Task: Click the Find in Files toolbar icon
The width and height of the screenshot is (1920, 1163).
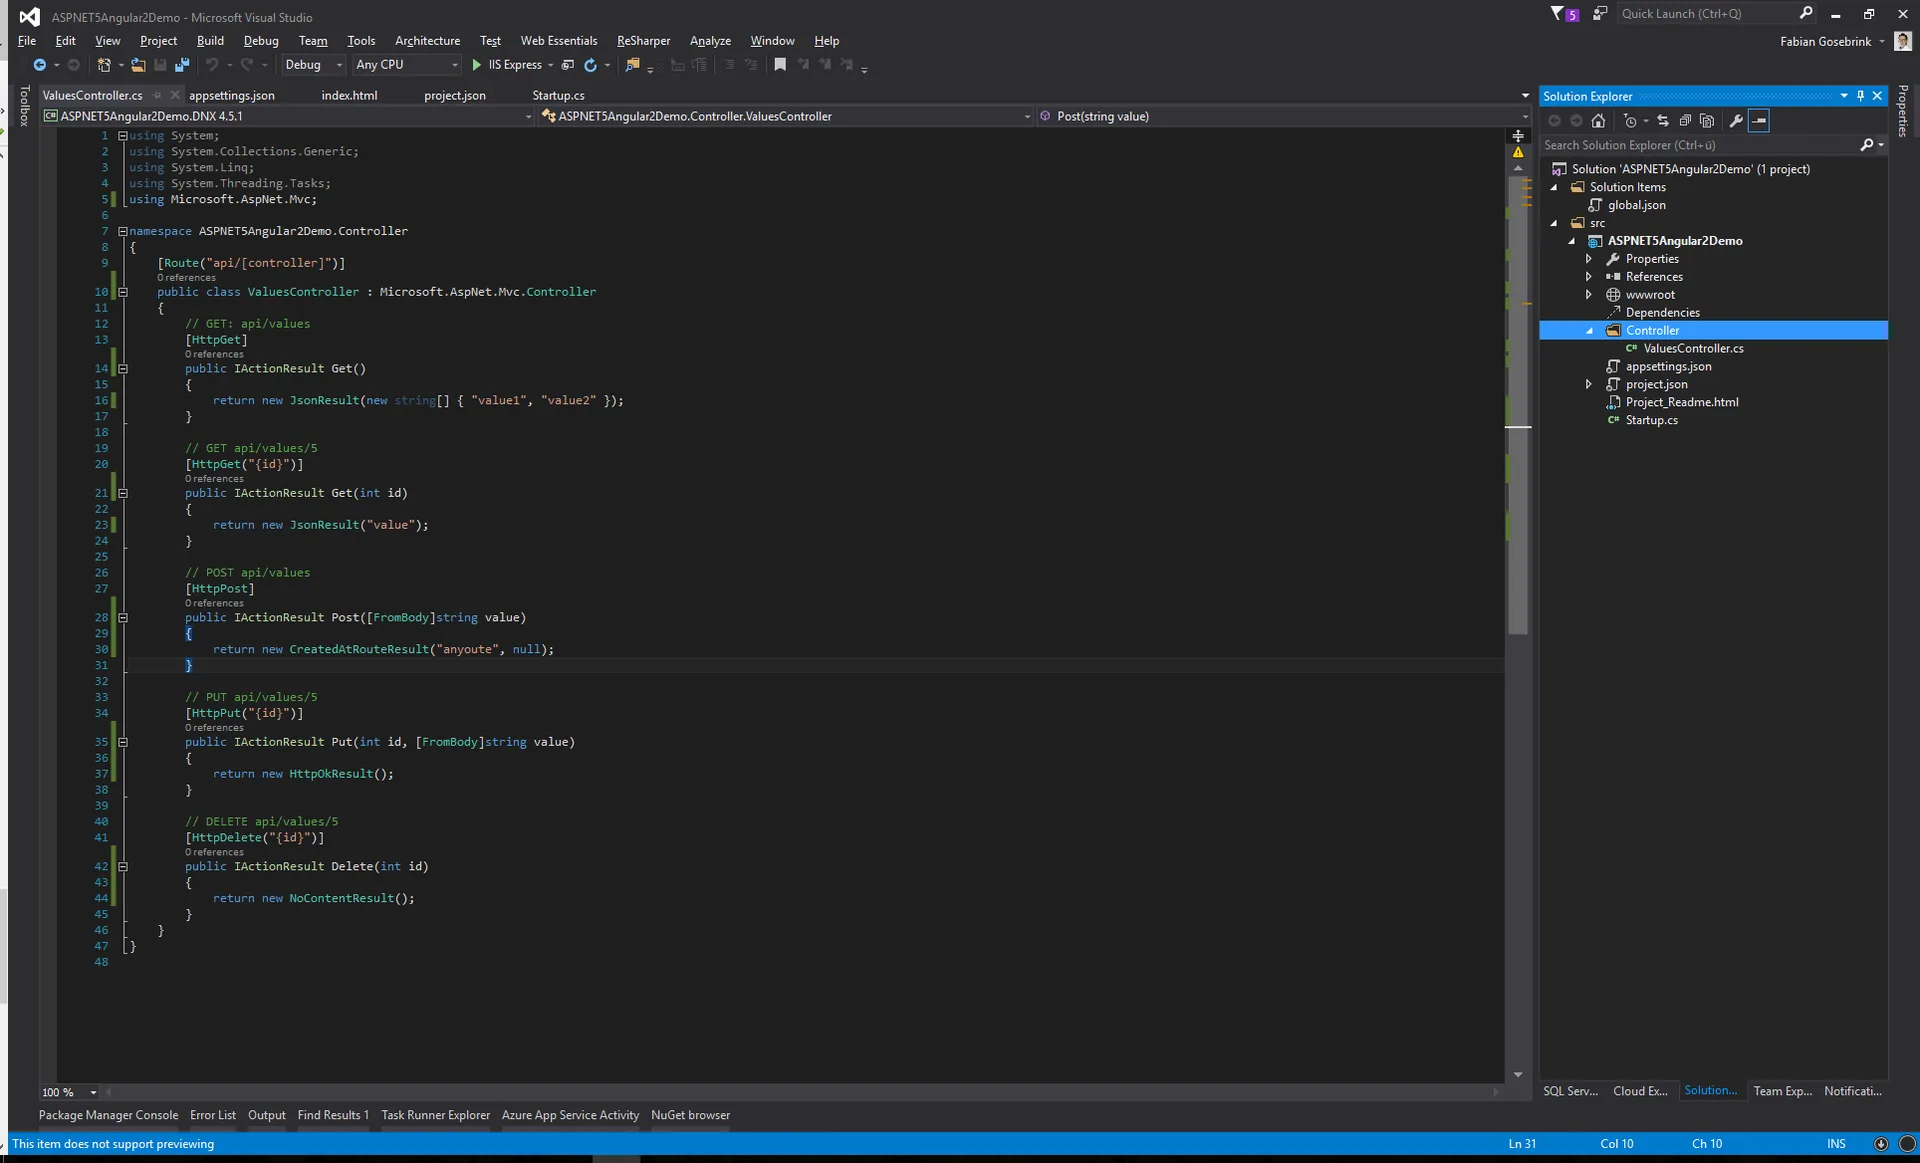Action: click(632, 65)
